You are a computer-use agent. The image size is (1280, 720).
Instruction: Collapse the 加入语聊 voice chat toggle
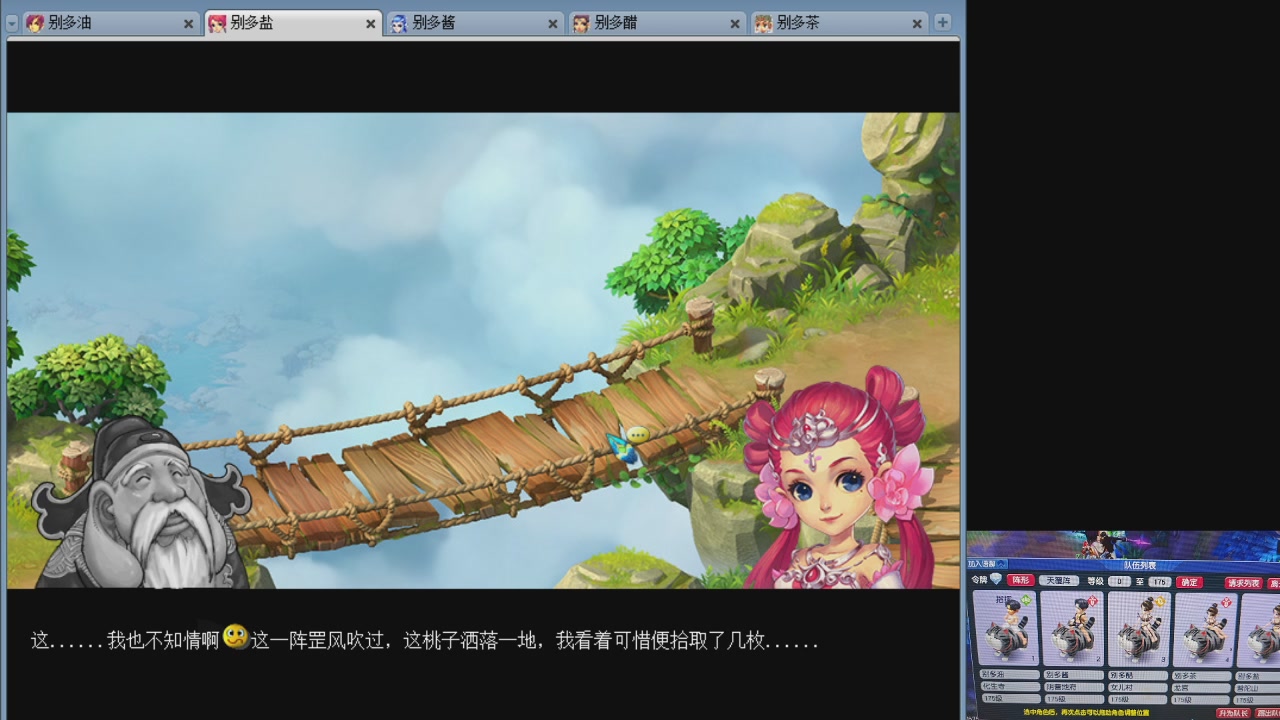(987, 564)
